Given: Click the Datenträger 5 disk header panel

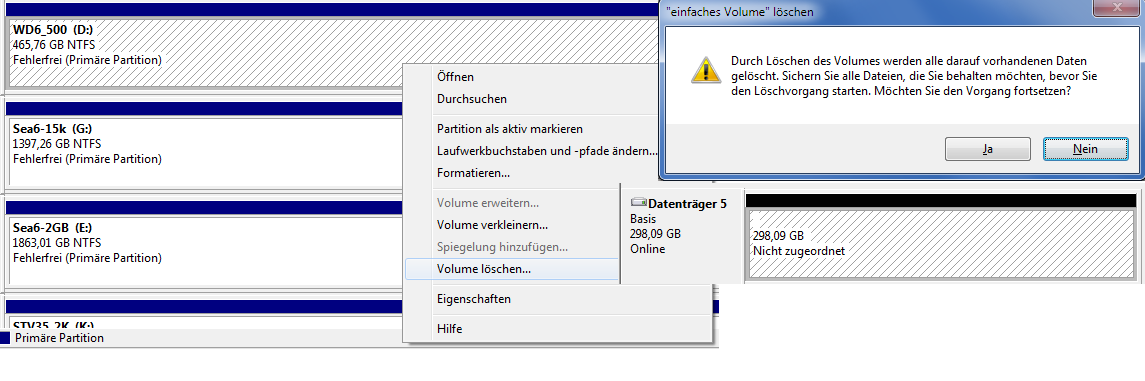Looking at the screenshot, I should pos(683,236).
